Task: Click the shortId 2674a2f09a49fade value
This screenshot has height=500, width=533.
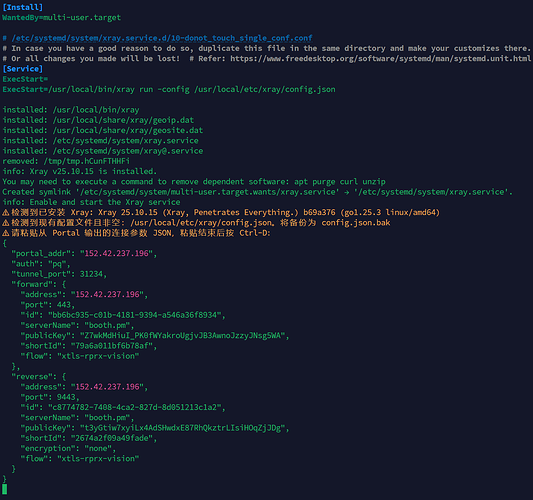Action: click(x=112, y=438)
